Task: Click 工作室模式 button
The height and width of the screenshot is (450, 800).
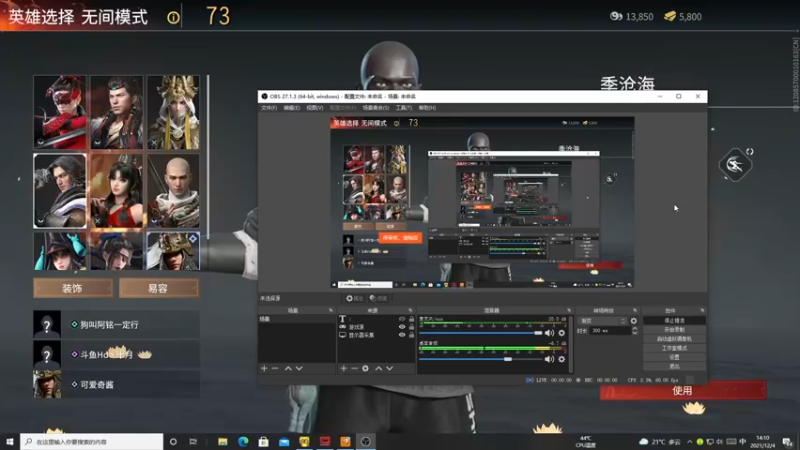Action: tap(674, 348)
